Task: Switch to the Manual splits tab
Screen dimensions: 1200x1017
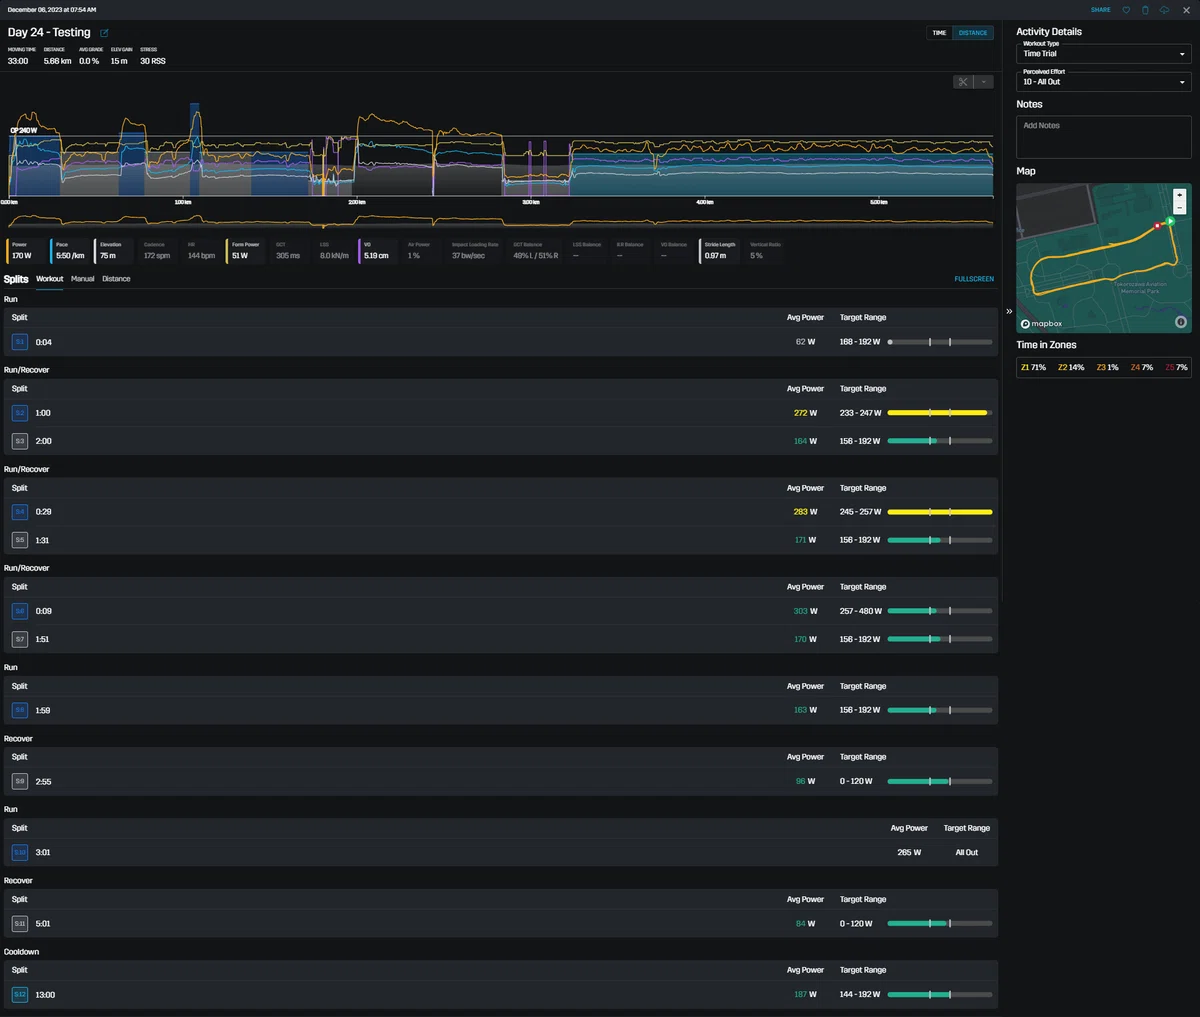Action: click(83, 279)
